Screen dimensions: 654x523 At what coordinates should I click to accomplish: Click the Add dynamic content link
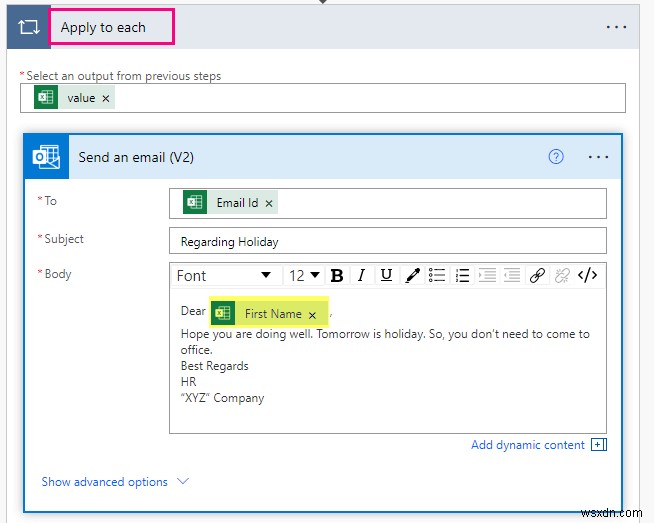(x=528, y=445)
